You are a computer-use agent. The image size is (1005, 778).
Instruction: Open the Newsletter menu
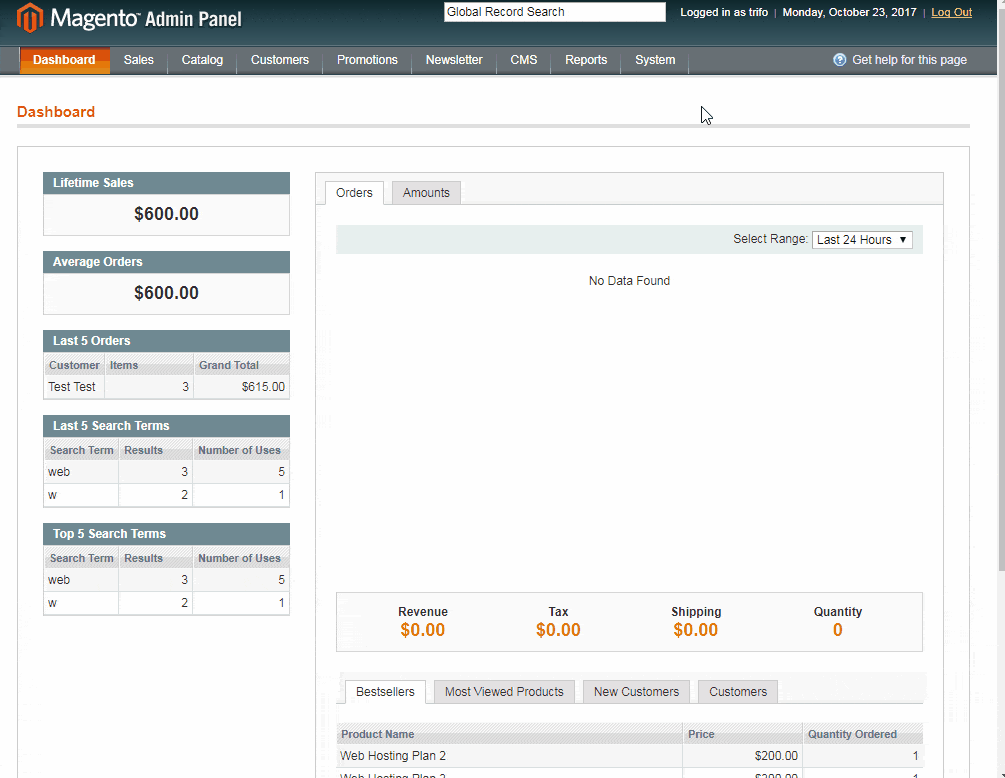click(454, 60)
